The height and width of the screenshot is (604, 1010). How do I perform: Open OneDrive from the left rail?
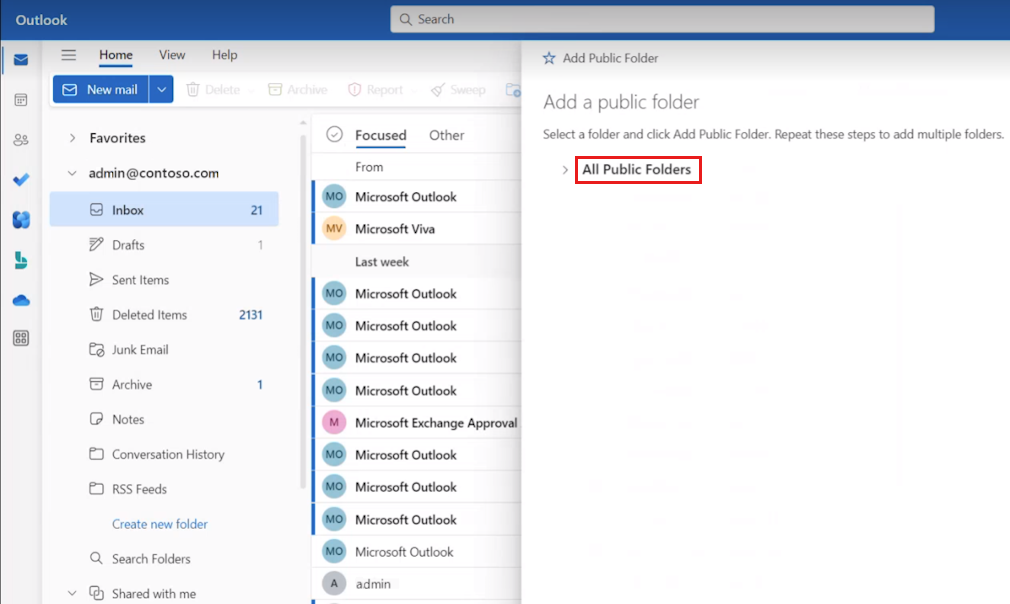[20, 299]
